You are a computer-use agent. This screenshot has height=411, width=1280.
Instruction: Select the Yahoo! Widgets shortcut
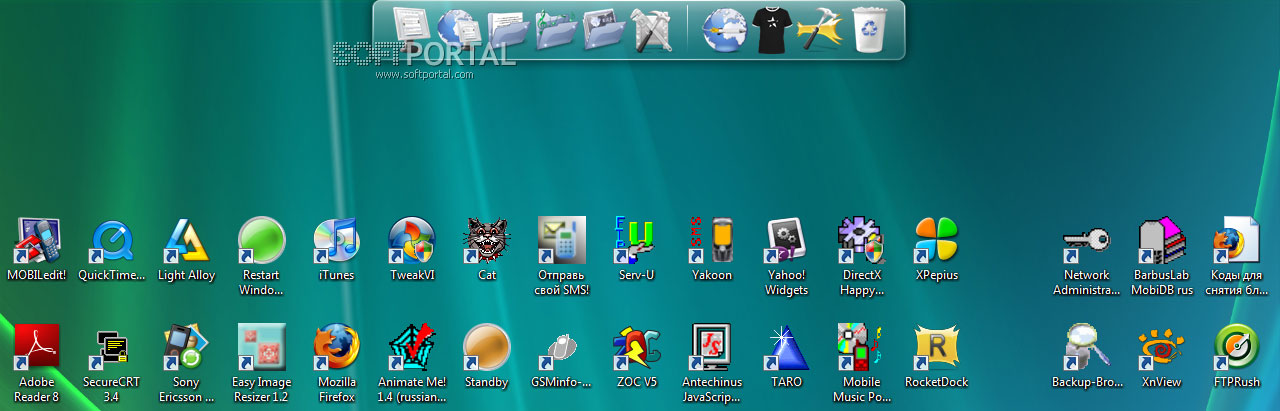pos(786,257)
